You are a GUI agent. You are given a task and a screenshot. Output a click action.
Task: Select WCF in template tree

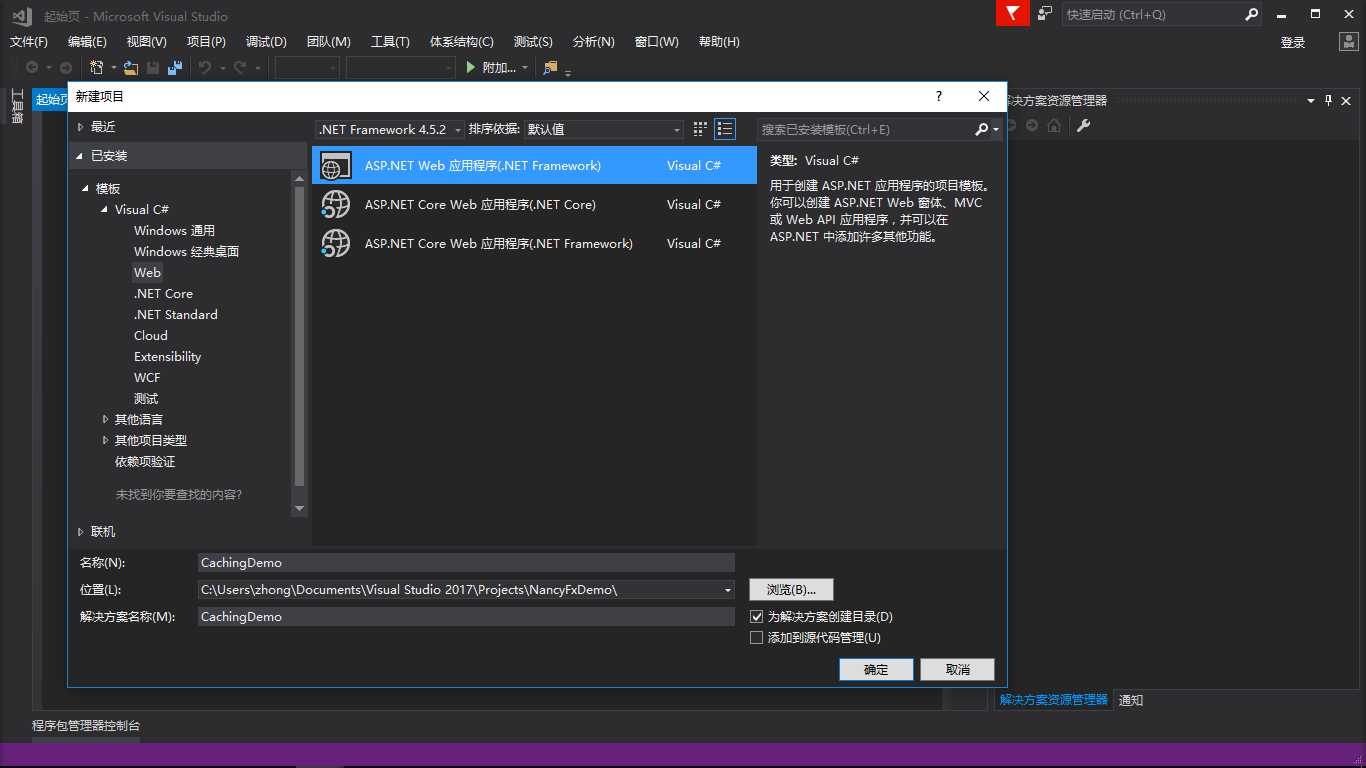pyautogui.click(x=147, y=378)
